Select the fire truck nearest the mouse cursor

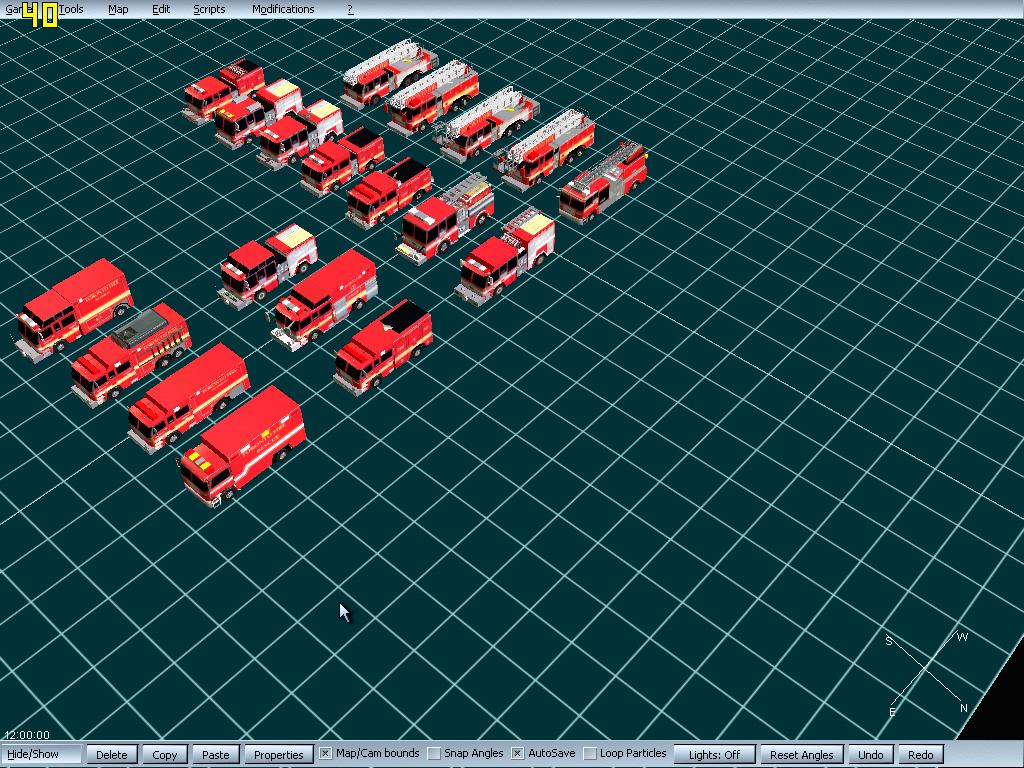(x=242, y=445)
